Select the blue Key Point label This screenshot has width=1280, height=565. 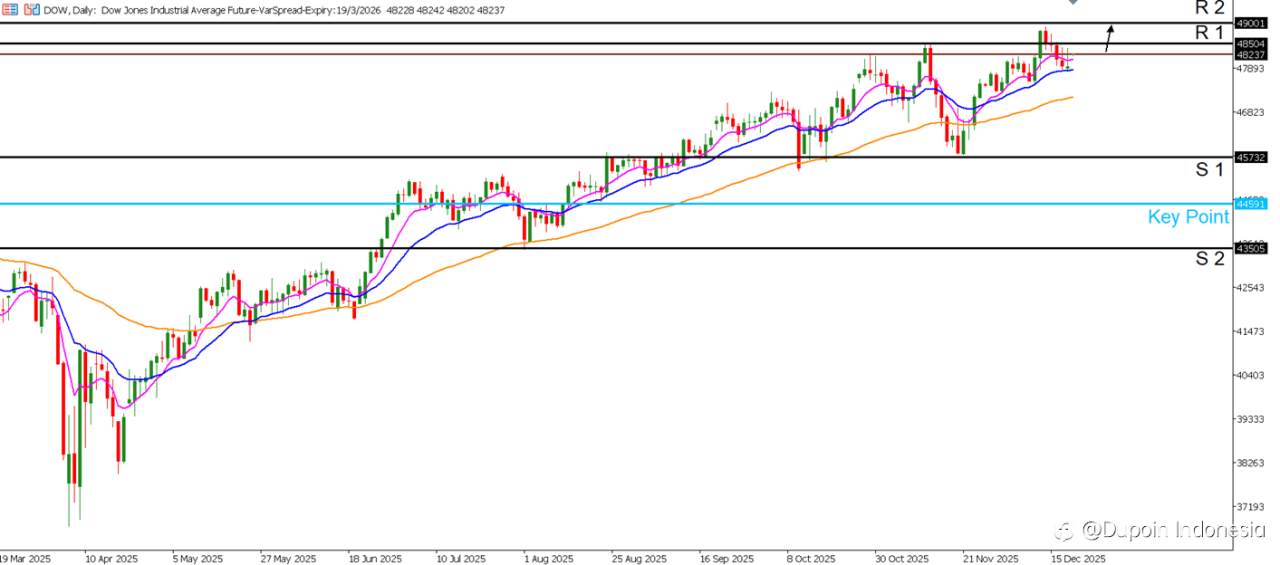coord(1188,217)
